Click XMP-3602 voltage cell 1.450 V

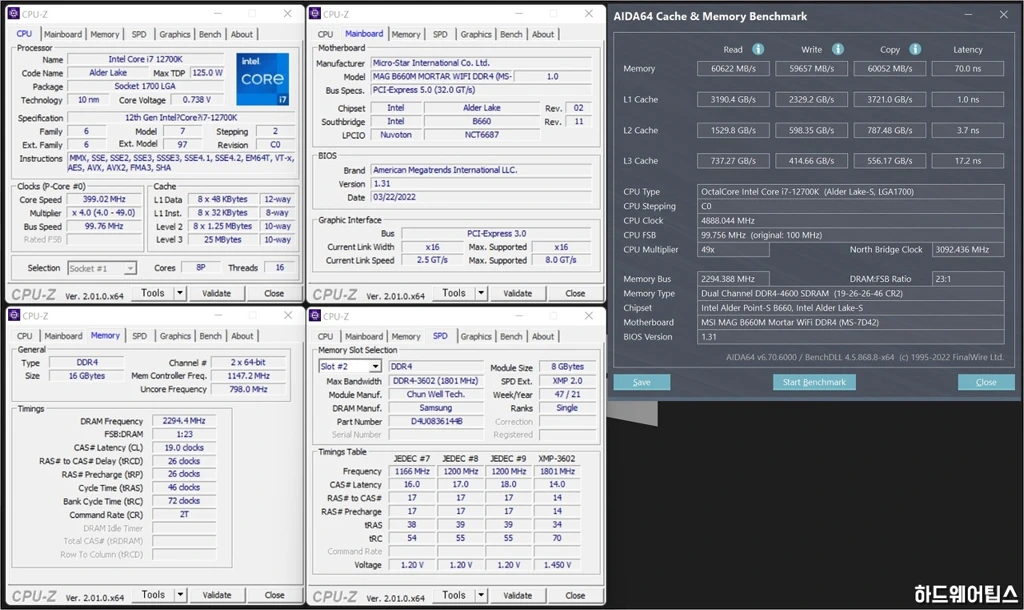click(x=557, y=565)
